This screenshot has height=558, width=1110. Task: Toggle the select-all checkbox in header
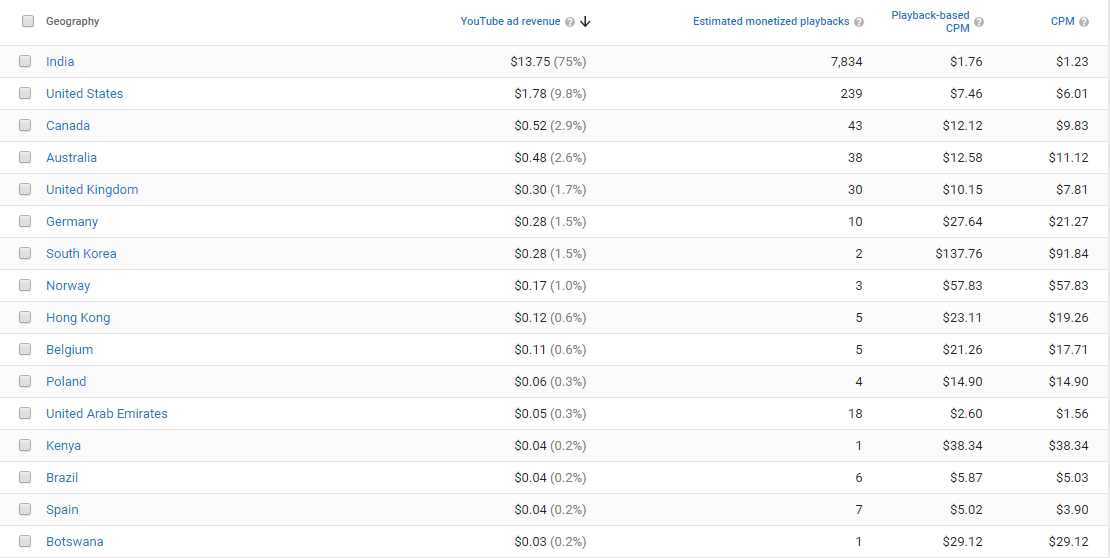tap(28, 21)
